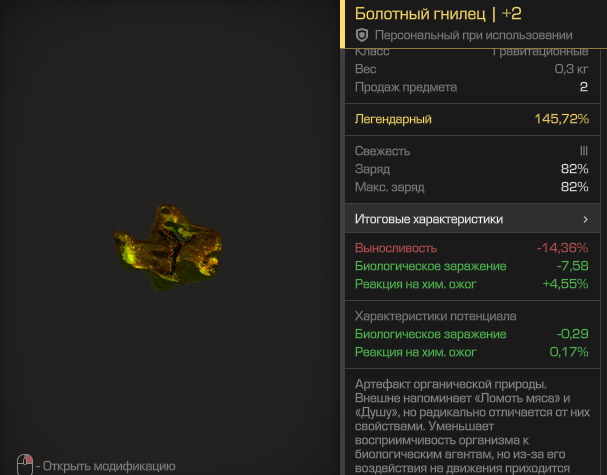Click the Макс. заряд row

pos(472,187)
